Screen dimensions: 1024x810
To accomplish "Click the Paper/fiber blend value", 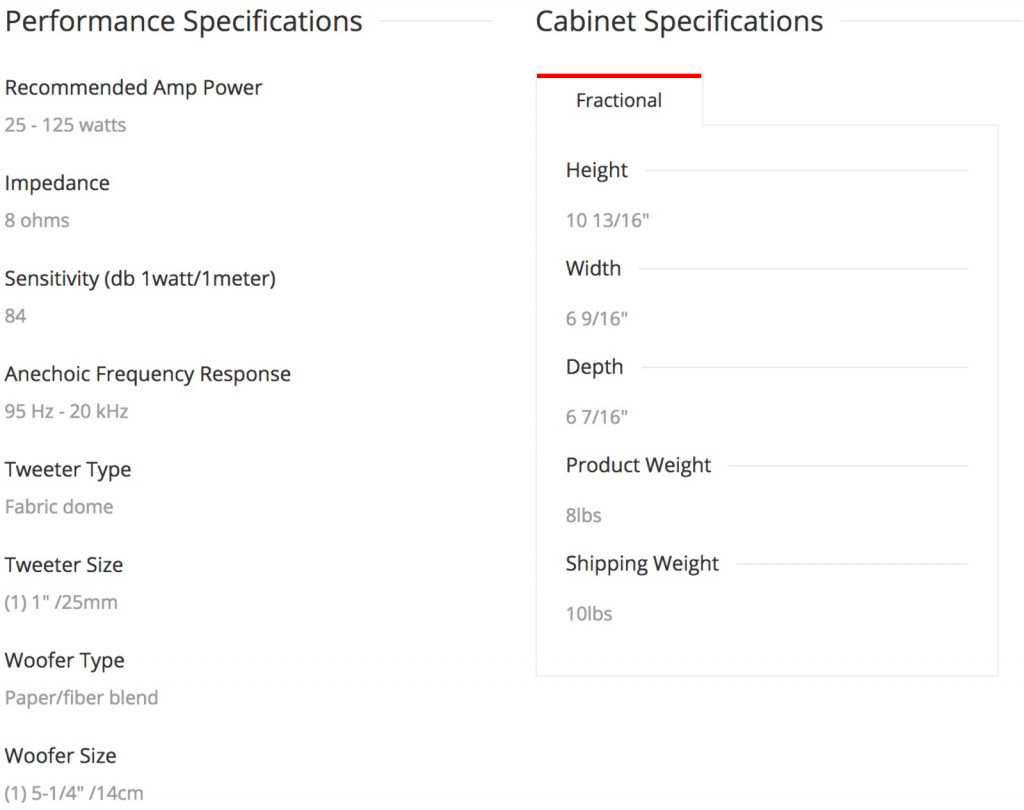I will pyautogui.click(x=81, y=698).
